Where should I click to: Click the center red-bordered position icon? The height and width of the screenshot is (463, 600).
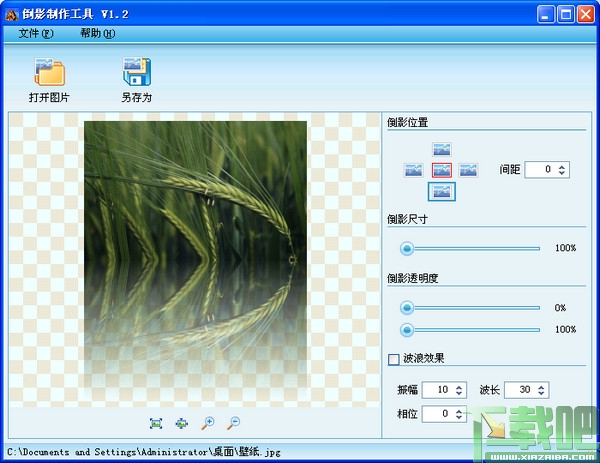coord(442,170)
